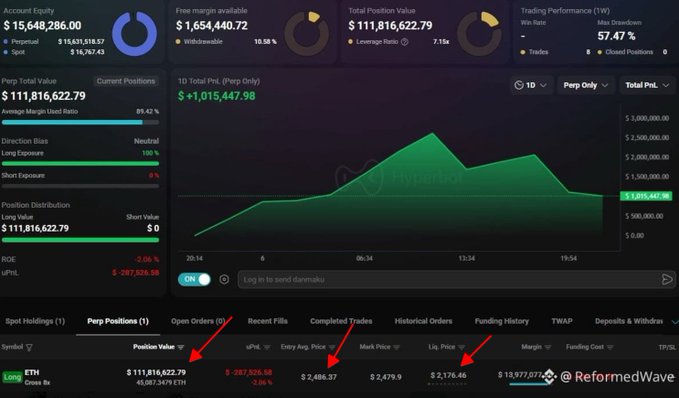Viewport: 679px width, 398px height.
Task: Click the Total Position Value donut chart
Action: (479, 33)
